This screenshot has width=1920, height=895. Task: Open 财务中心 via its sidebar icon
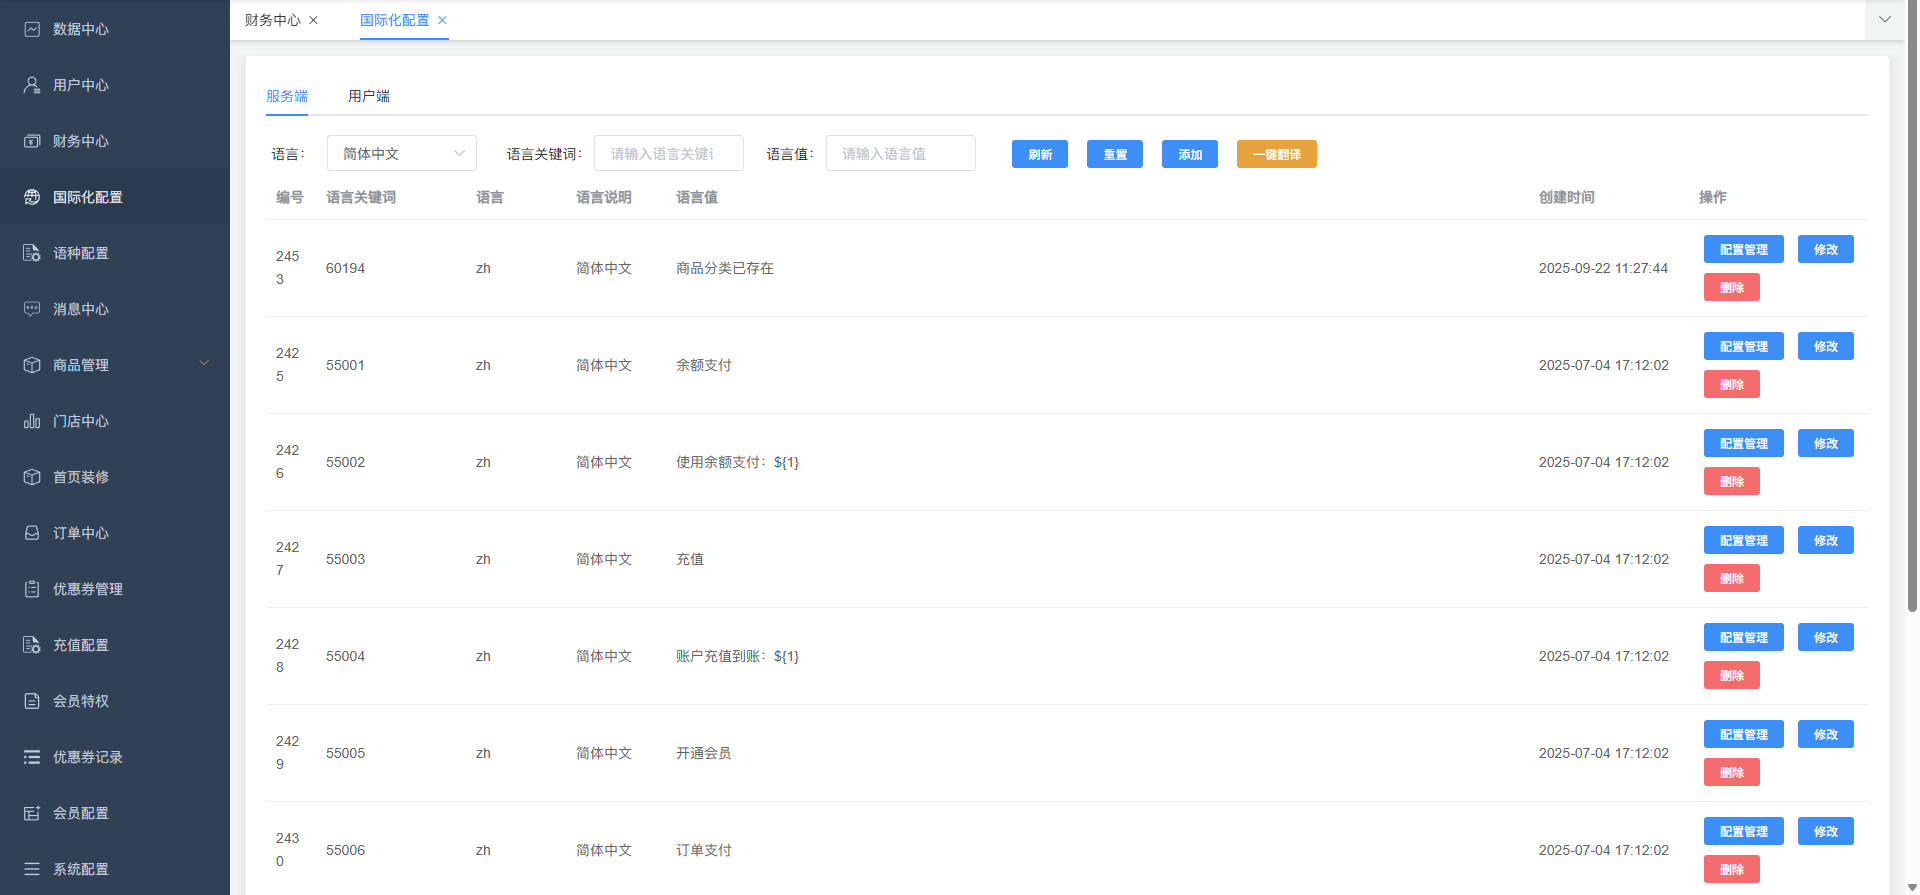click(x=32, y=141)
